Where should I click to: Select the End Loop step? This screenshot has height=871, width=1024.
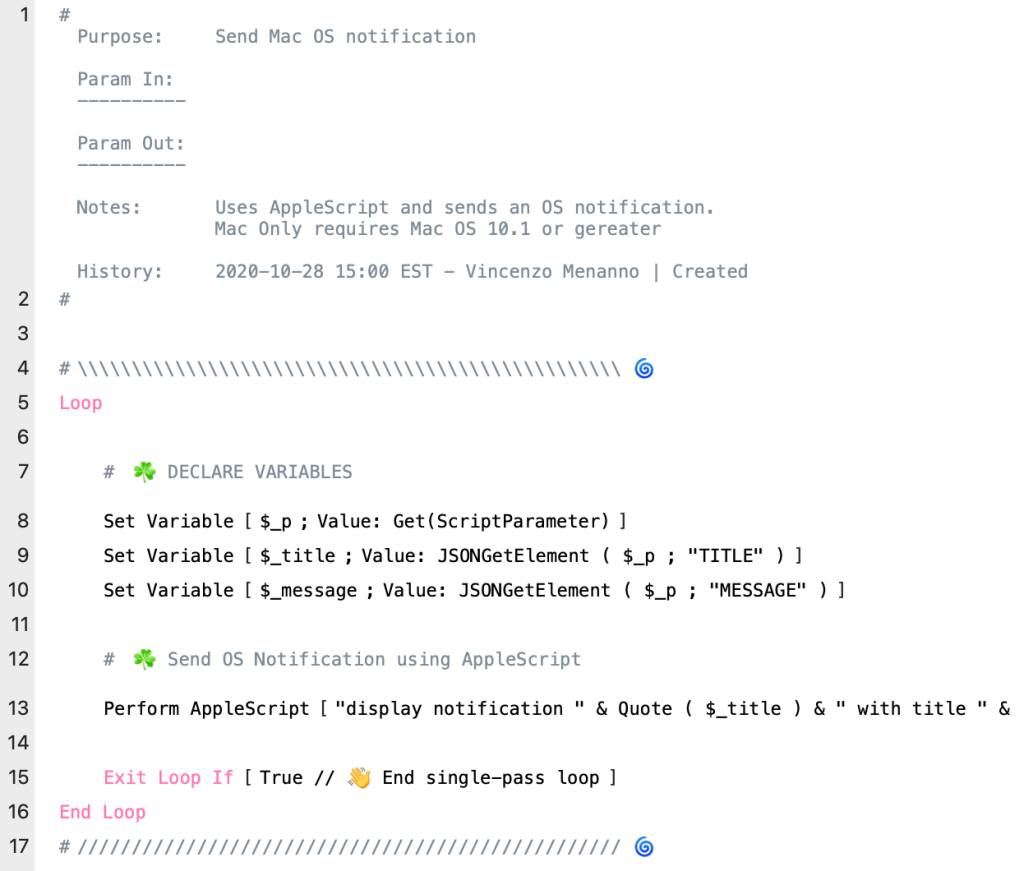[x=102, y=812]
